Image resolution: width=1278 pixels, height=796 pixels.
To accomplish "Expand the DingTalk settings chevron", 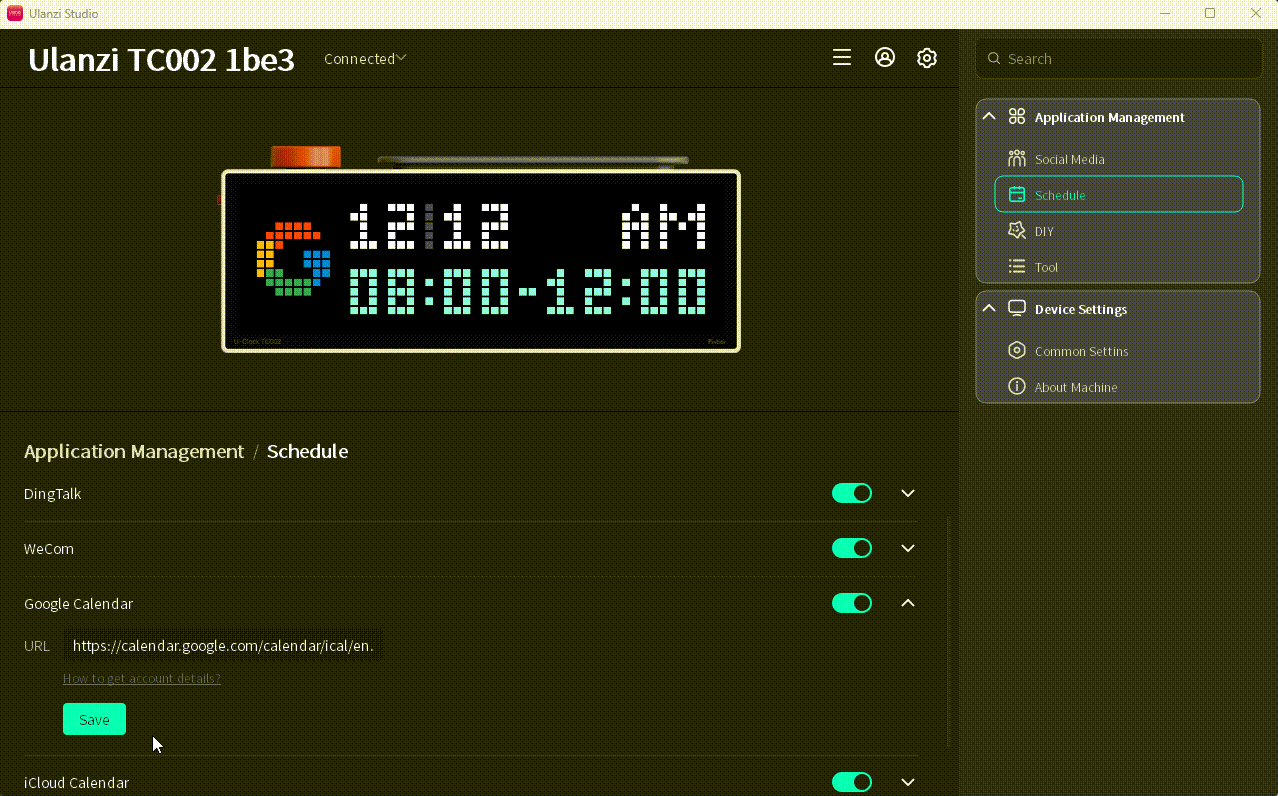I will click(x=908, y=493).
